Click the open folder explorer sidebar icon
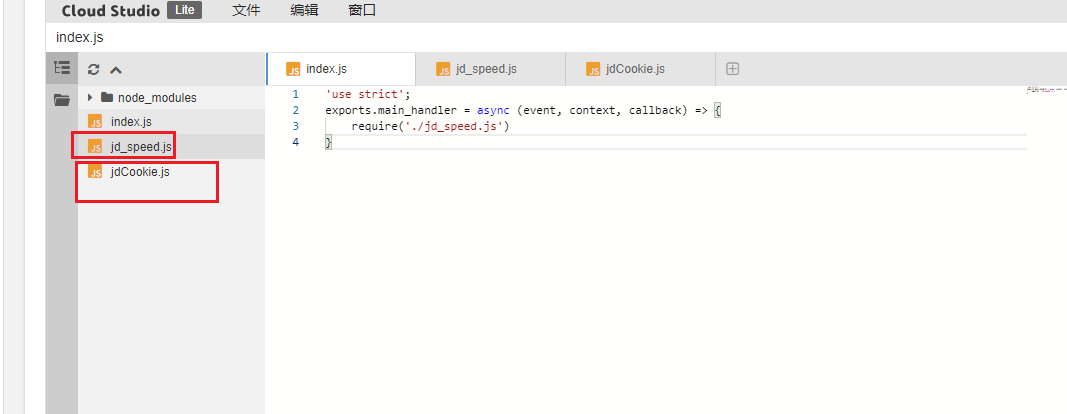1067x414 pixels. (x=62, y=99)
